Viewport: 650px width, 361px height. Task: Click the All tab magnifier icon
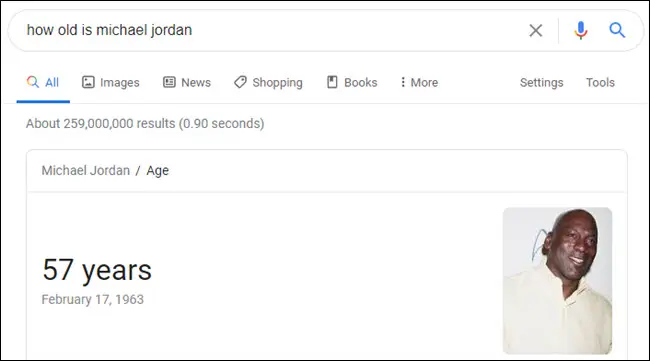[x=33, y=82]
